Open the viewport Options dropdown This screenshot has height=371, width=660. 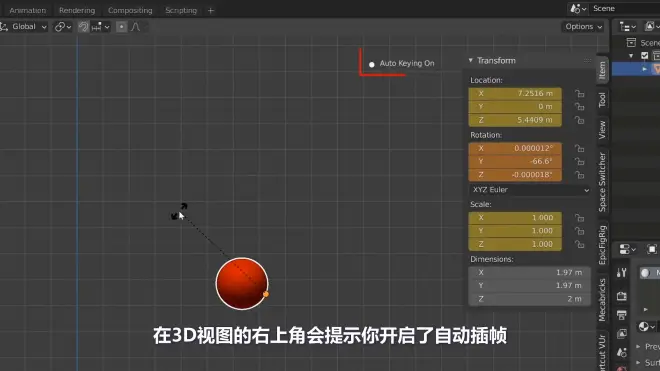[584, 27]
